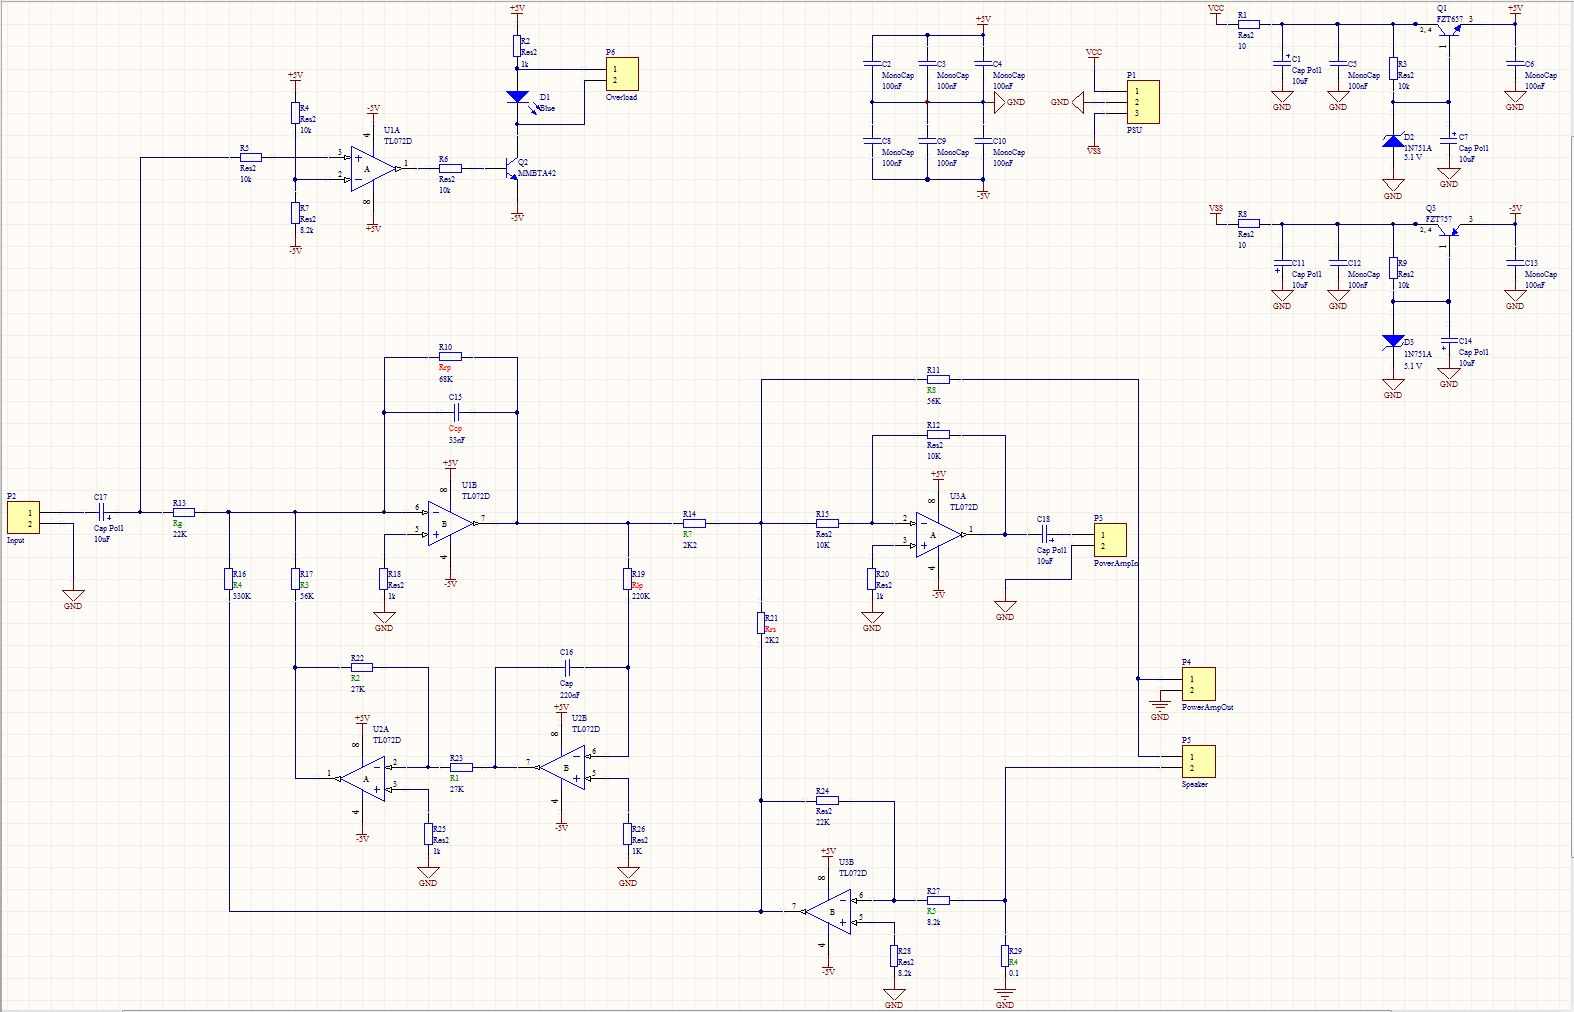Image resolution: width=1574 pixels, height=1012 pixels.
Task: Select the R11 resistor body
Action: (x=939, y=379)
